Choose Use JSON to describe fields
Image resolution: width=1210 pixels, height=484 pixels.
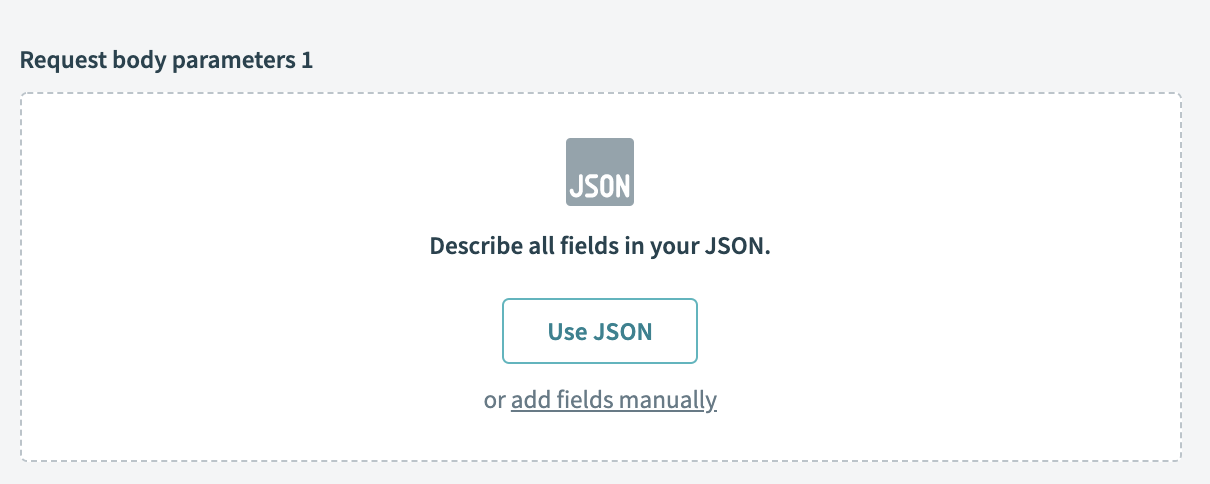pyautogui.click(x=600, y=331)
